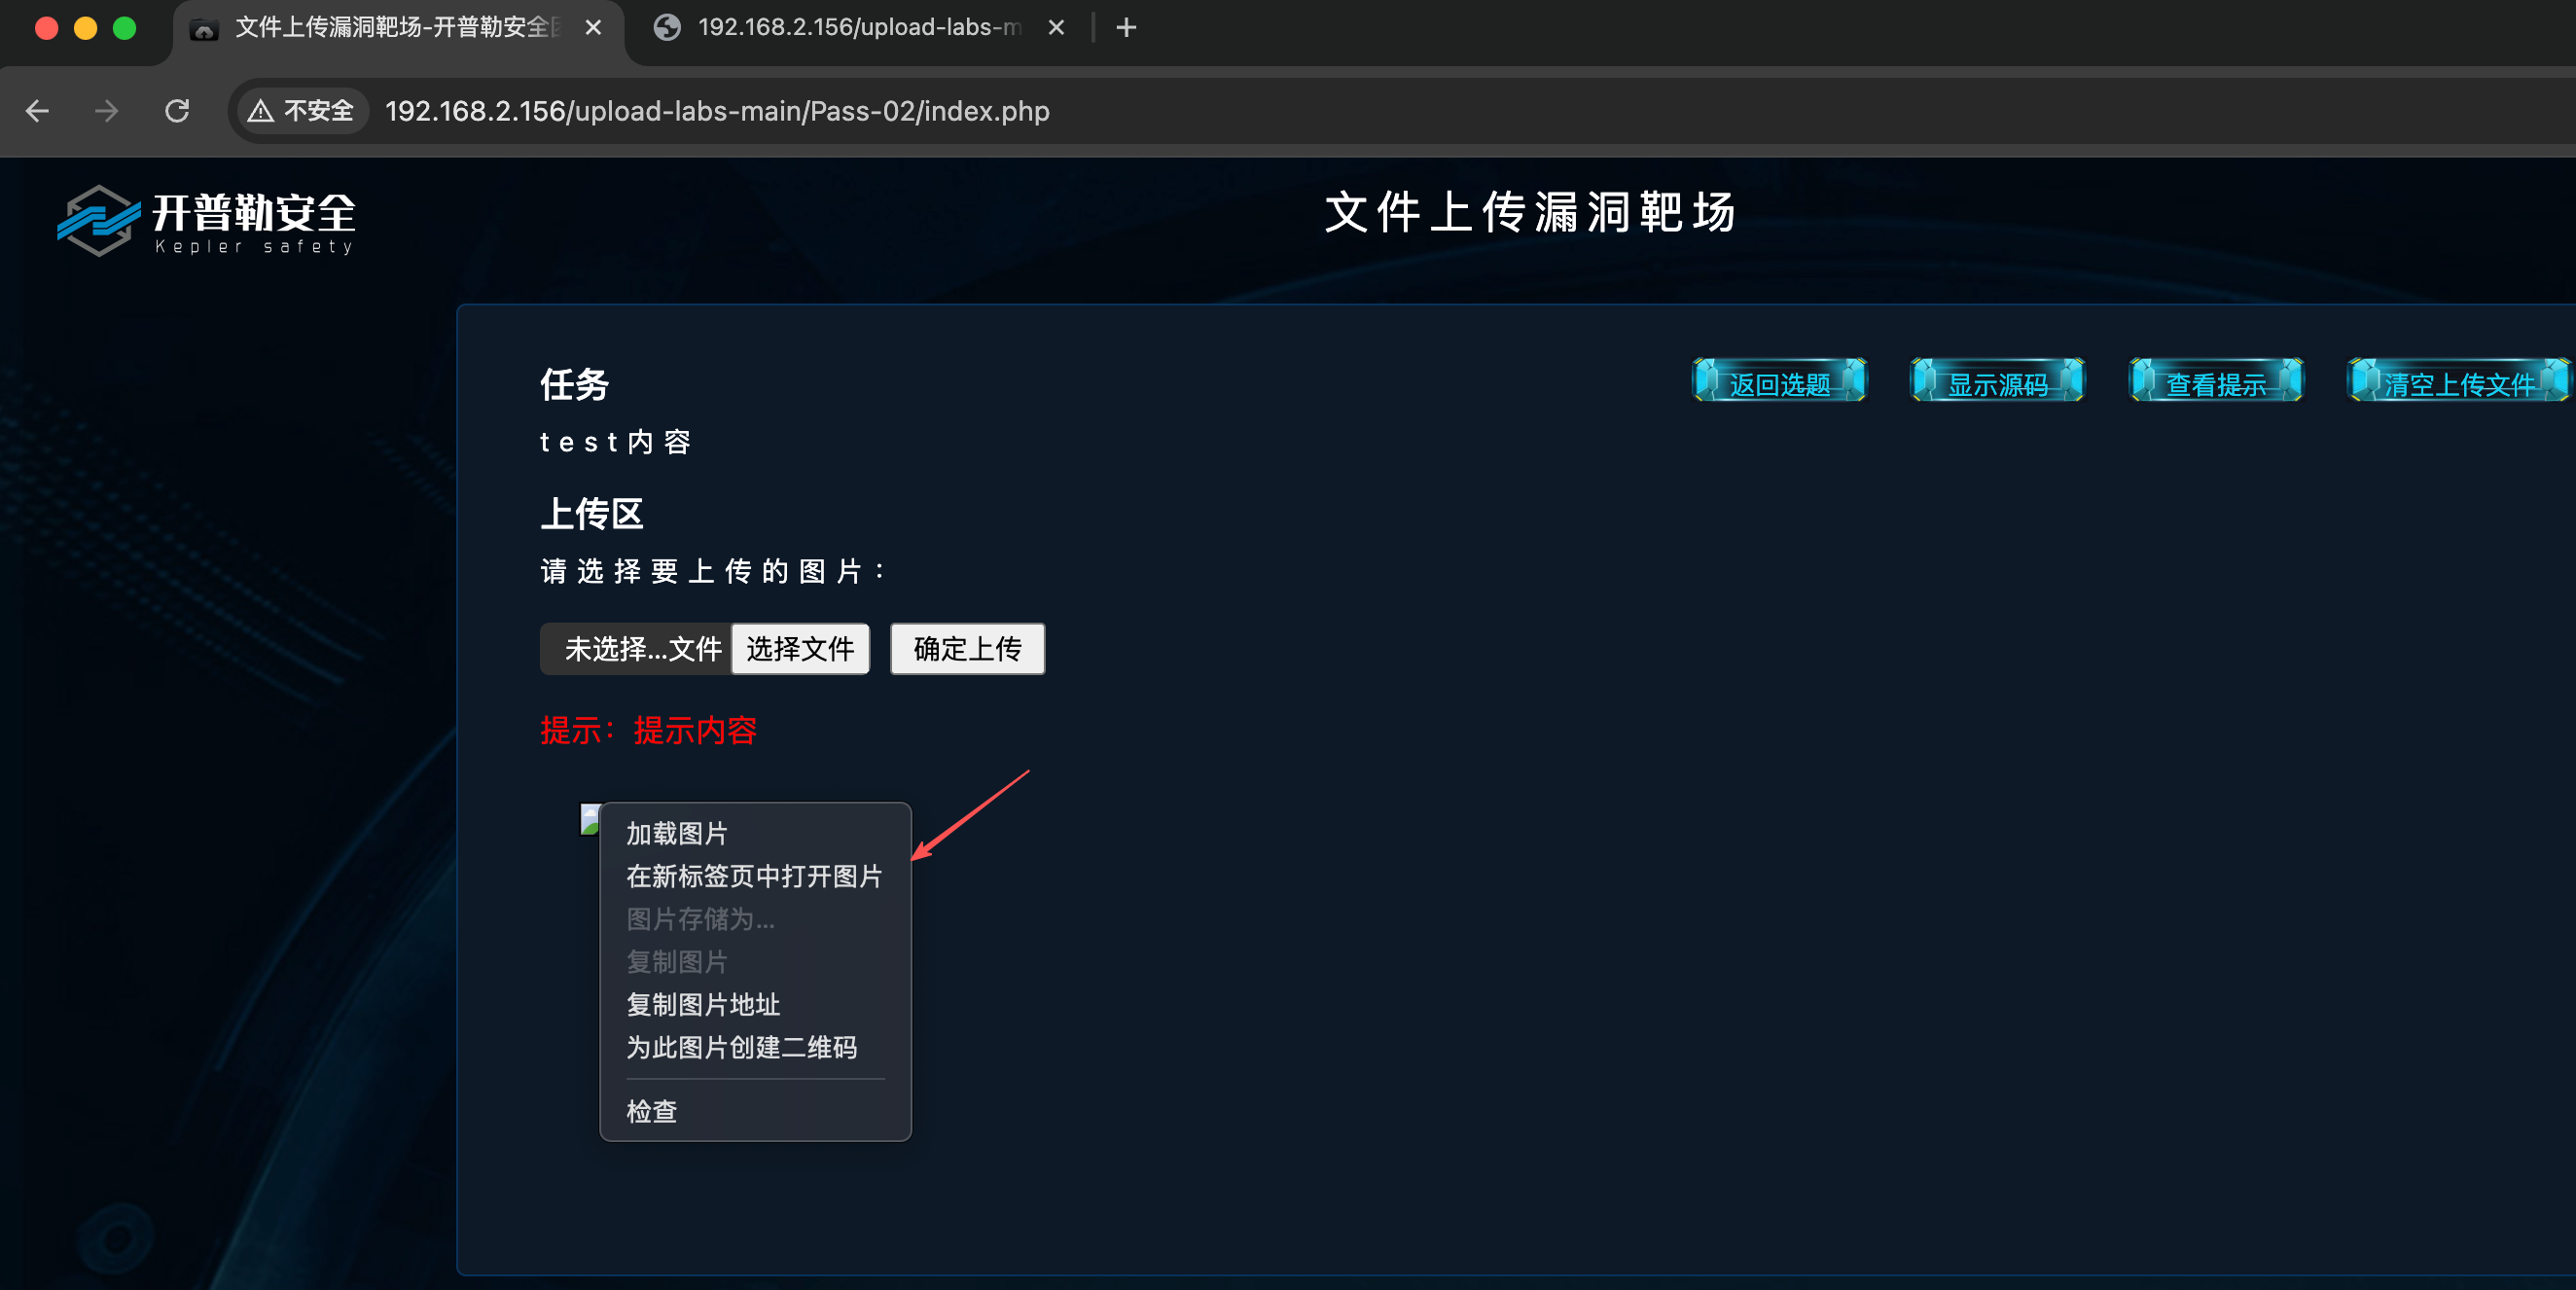
Task: Open the '显示源码' button
Action: tap(1997, 384)
